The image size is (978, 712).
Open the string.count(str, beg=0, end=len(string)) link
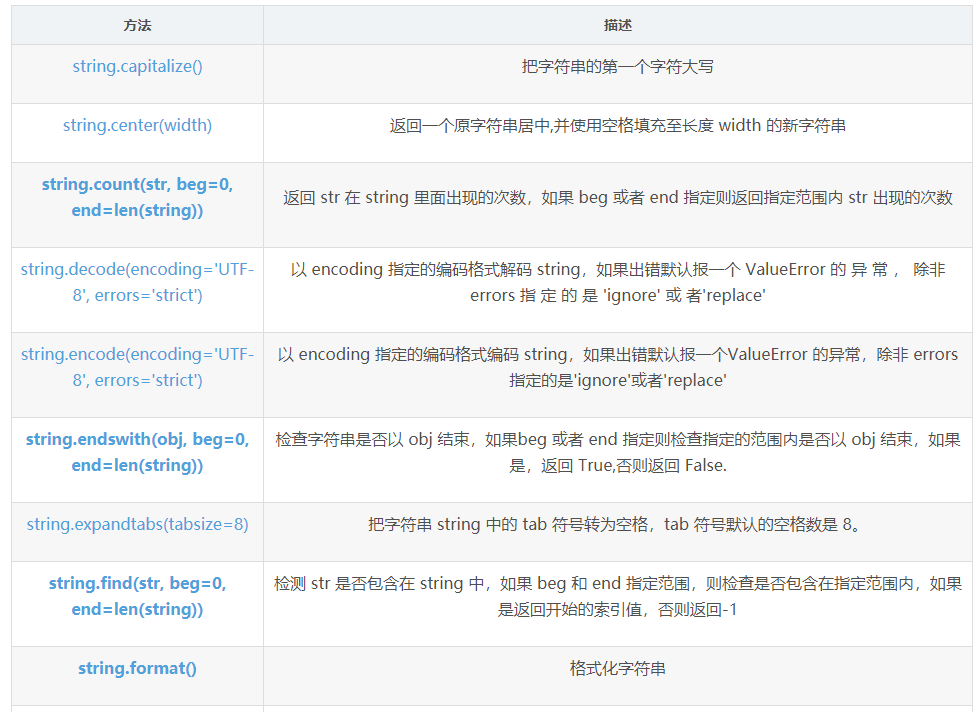(137, 197)
